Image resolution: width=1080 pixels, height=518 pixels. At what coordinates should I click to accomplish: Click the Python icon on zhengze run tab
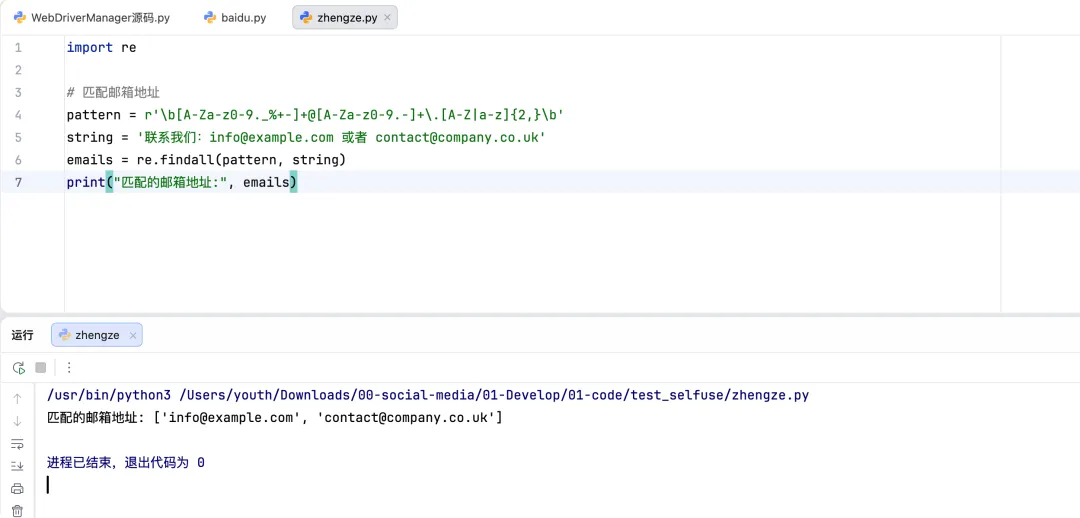(65, 335)
